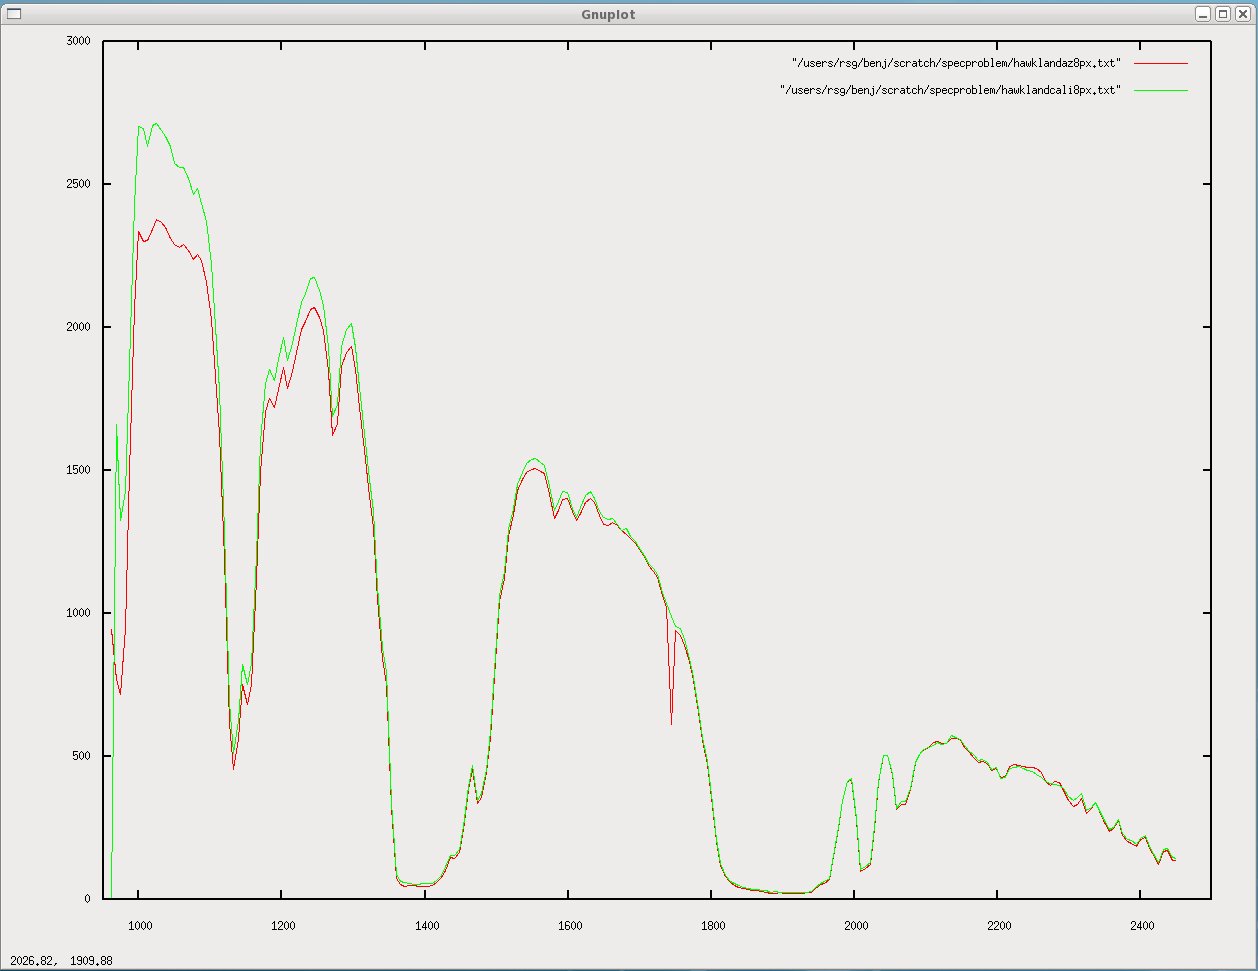This screenshot has width=1258, height=971.
Task: Maximize the Gnuplot window
Action: point(1222,14)
